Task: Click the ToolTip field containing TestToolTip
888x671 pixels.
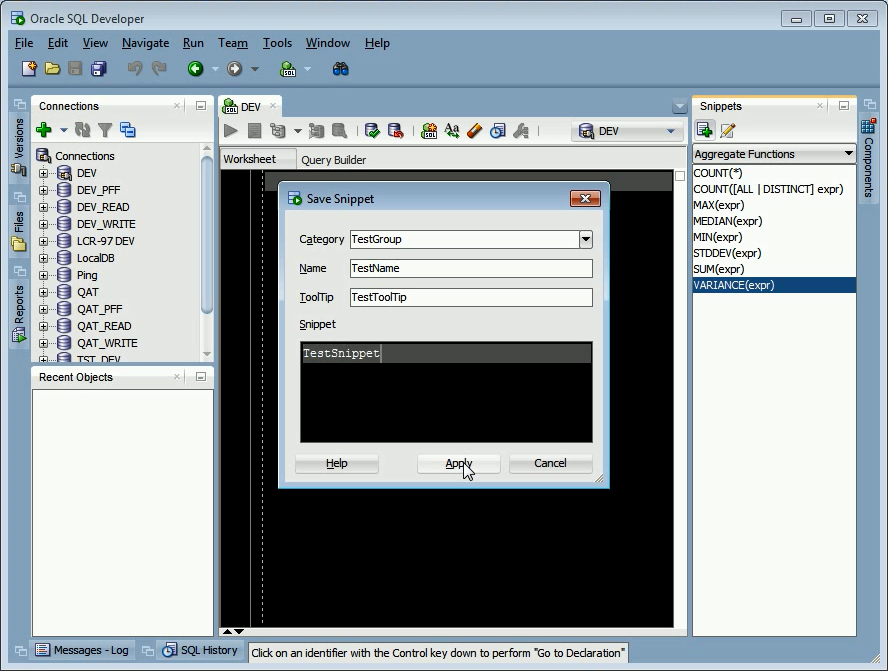Action: coord(471,297)
